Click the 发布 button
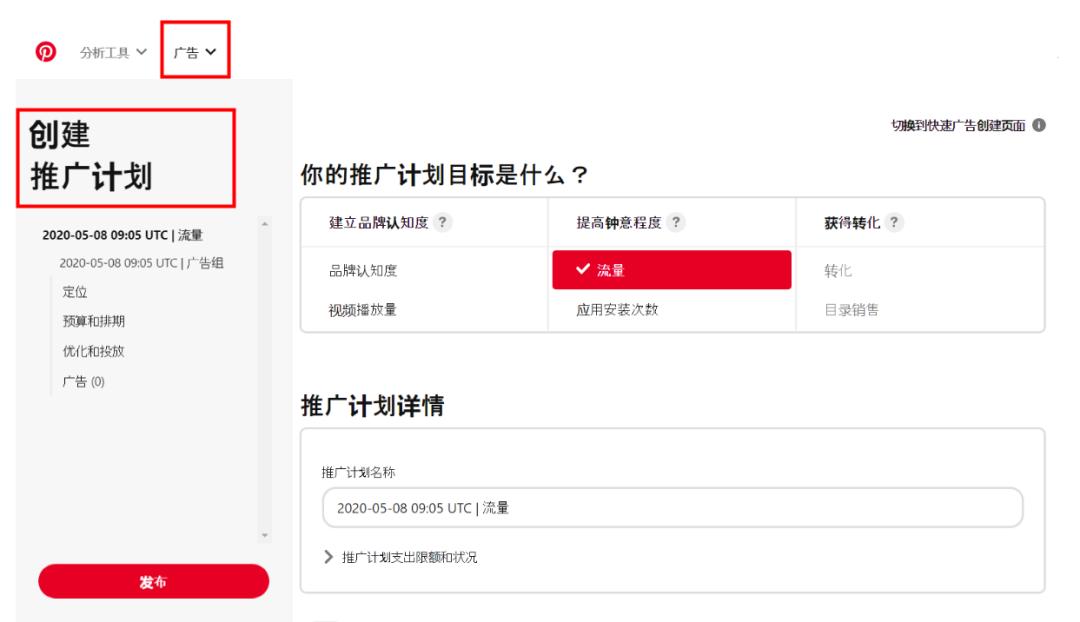1080x622 pixels. pos(153,581)
